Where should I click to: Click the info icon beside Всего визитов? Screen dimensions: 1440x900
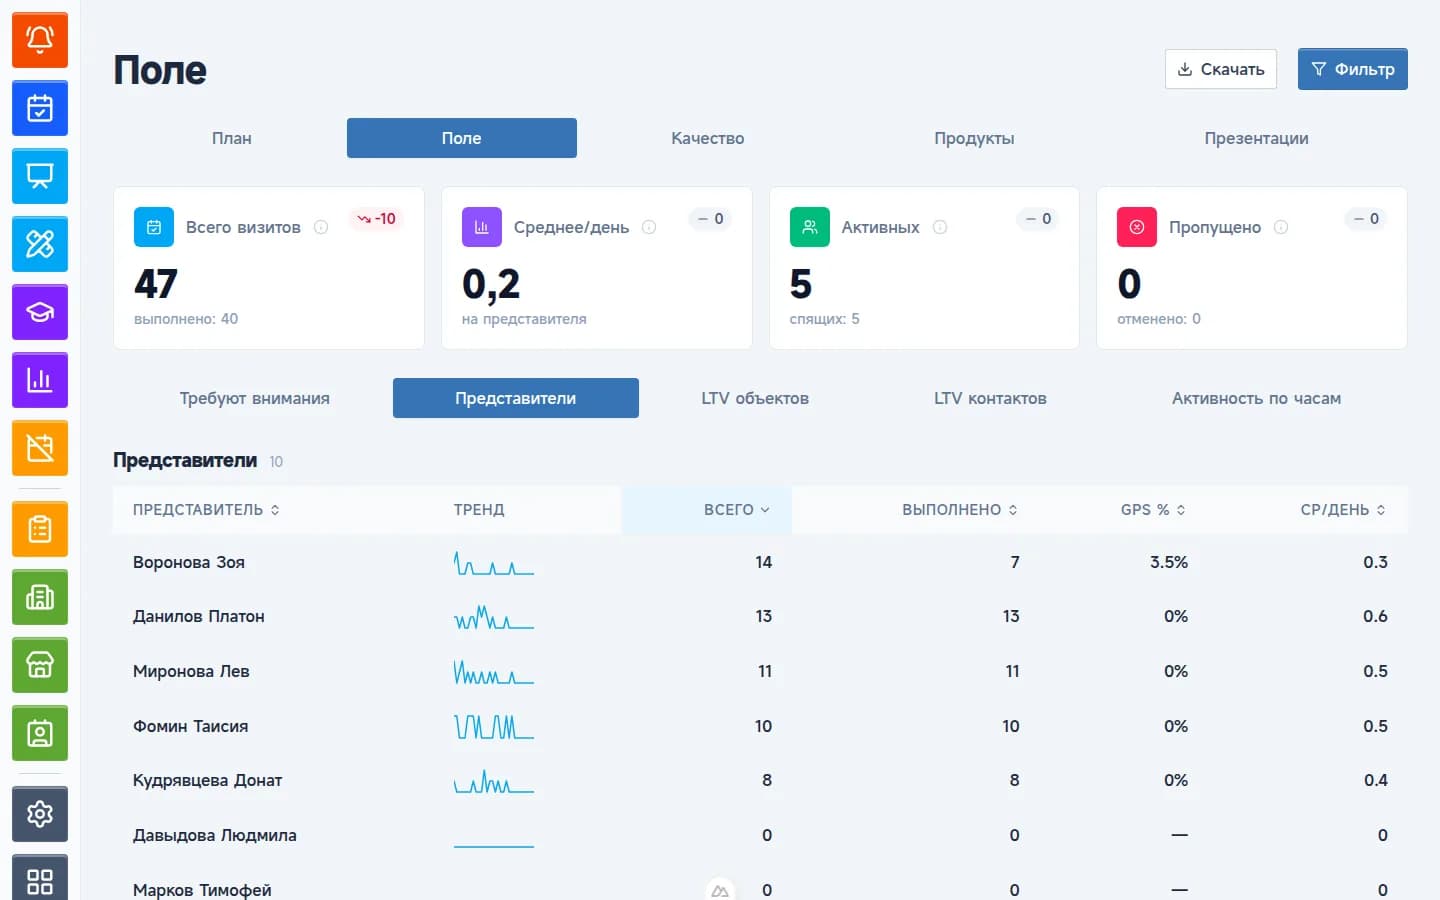coord(321,227)
